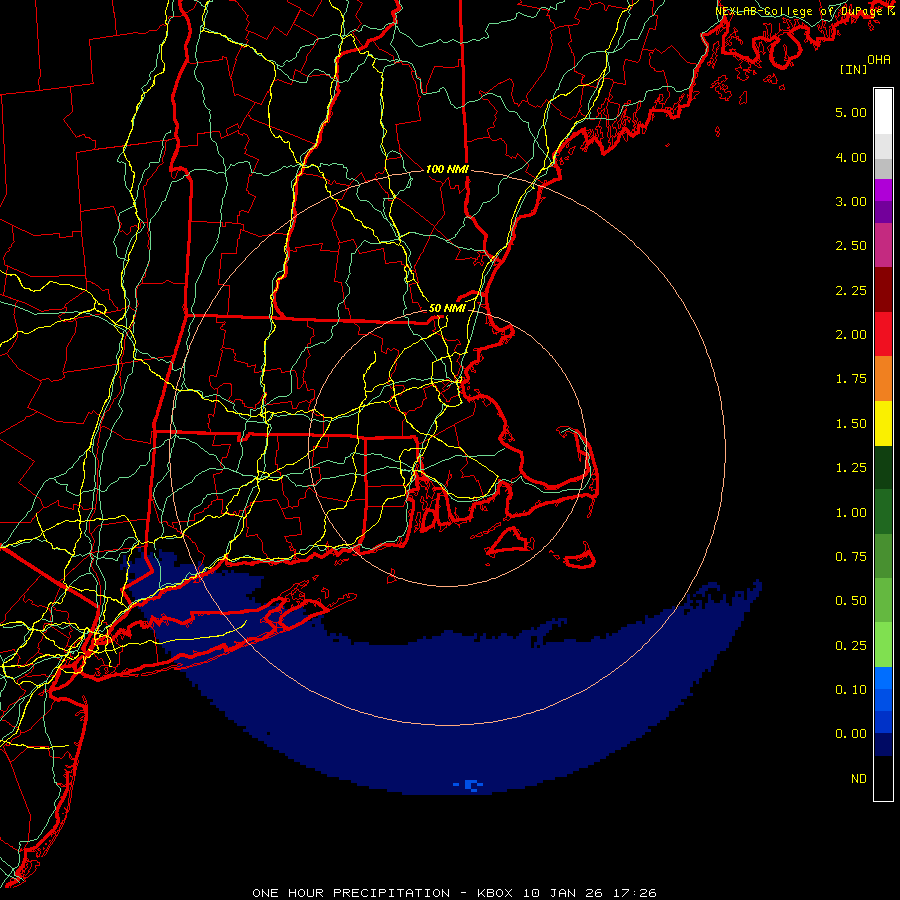The image size is (900, 900).
Task: Click the ONE HOUR PRECIPITATION KBOX title text
Action: pyautogui.click(x=454, y=893)
